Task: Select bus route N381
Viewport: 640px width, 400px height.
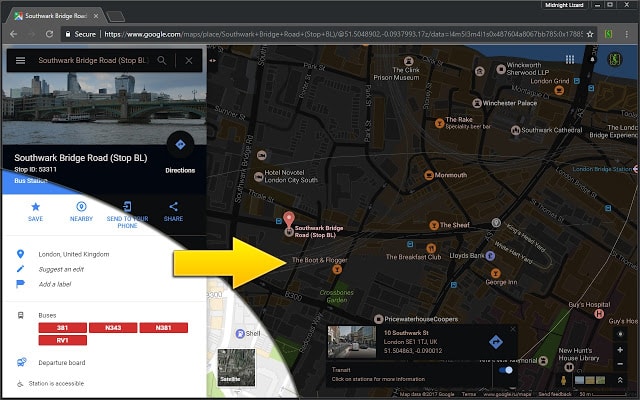Action: pos(164,328)
